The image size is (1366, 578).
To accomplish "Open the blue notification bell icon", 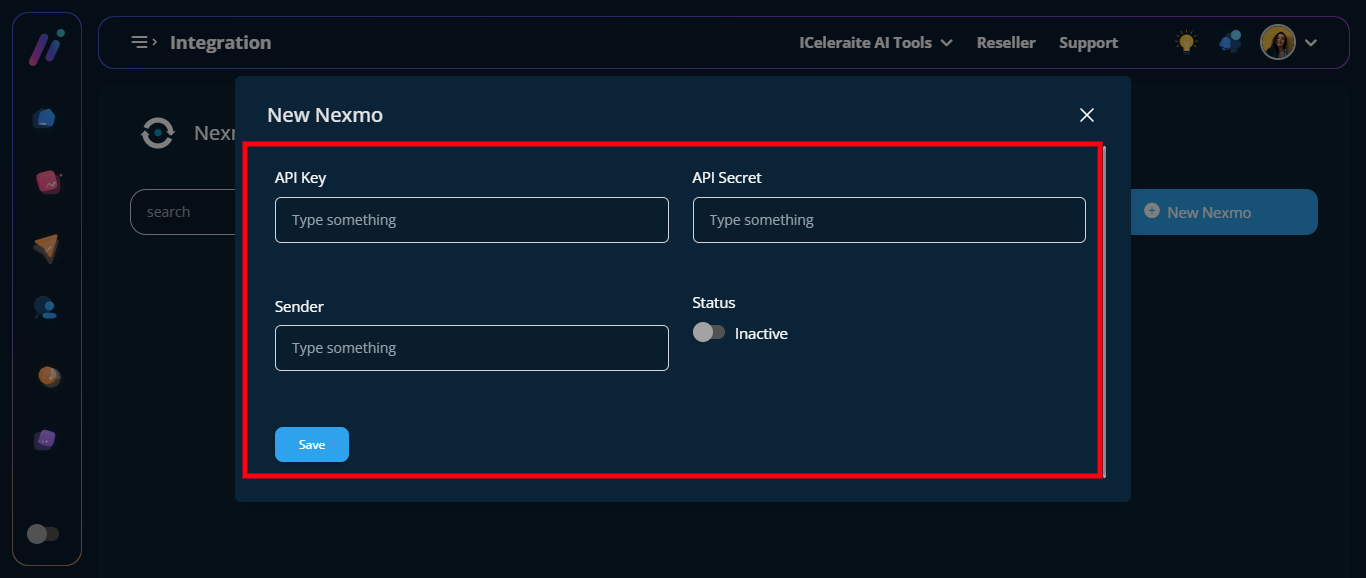I will pos(1230,42).
